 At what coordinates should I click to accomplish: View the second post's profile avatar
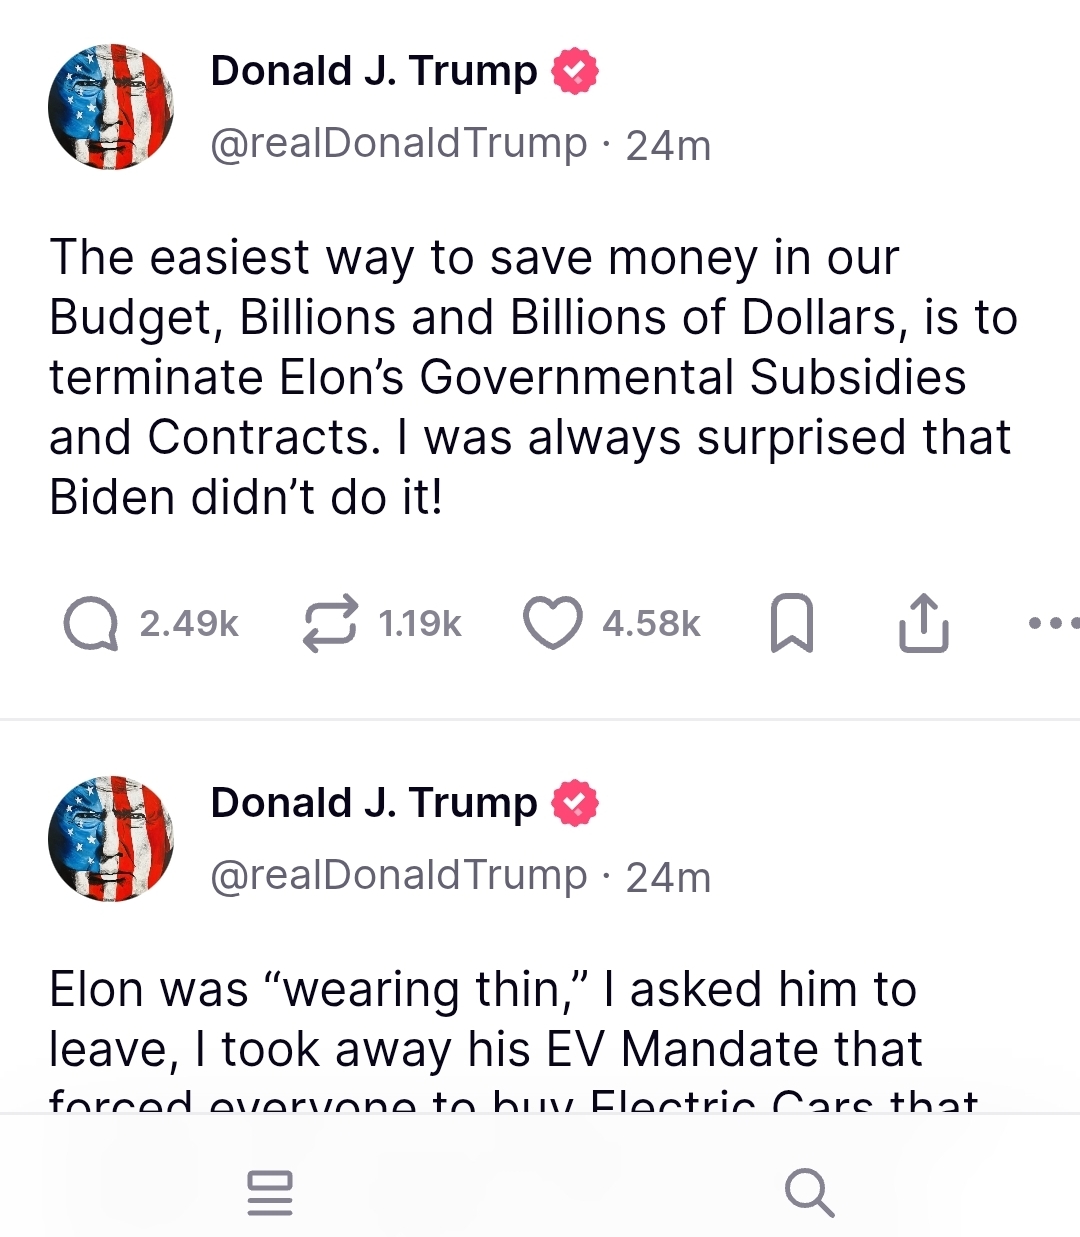click(111, 838)
